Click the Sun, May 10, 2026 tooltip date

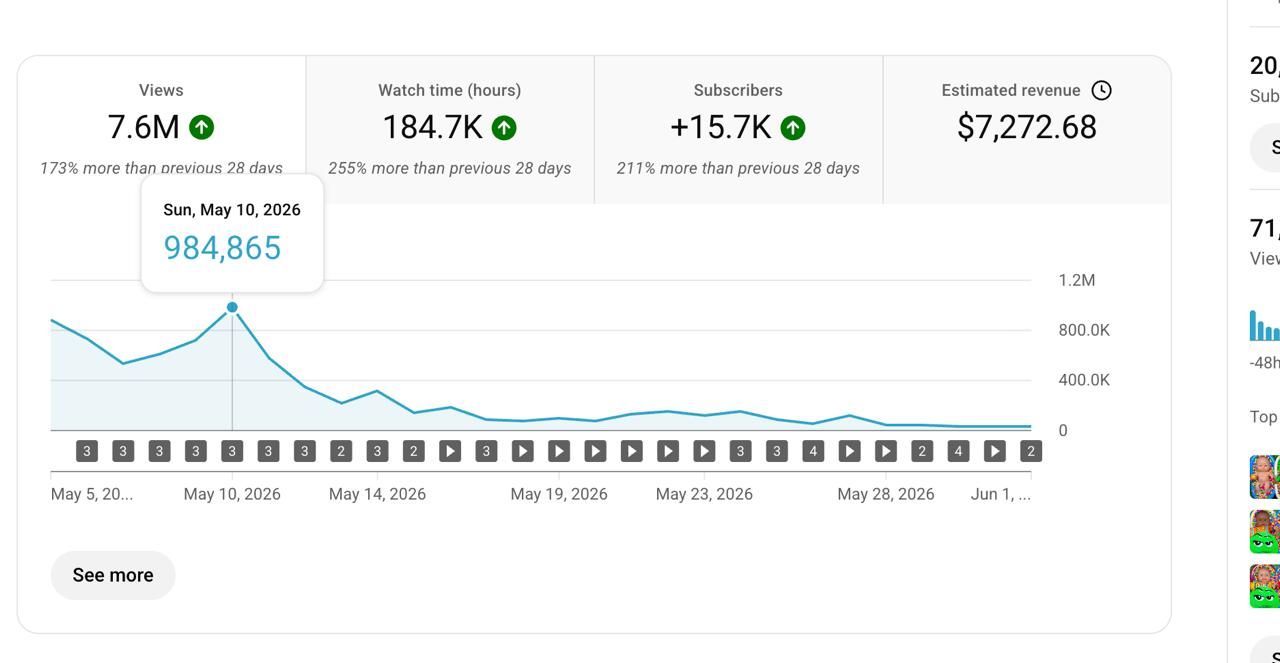pyautogui.click(x=232, y=210)
